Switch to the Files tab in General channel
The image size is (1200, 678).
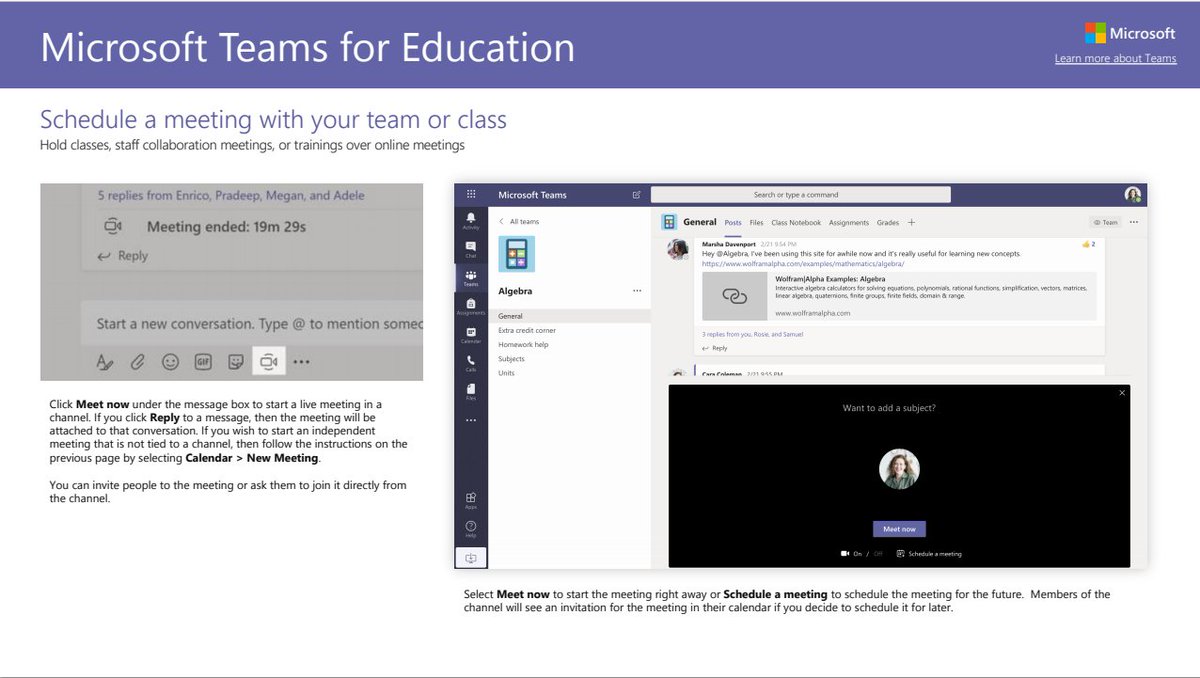[x=756, y=222]
